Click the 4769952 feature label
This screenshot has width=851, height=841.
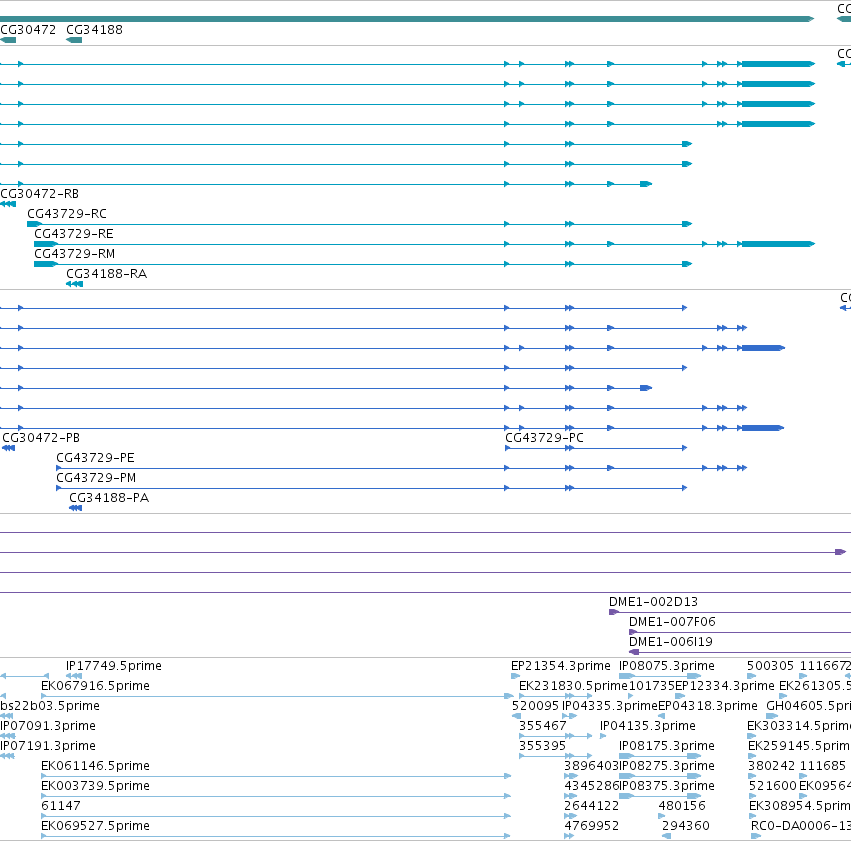point(592,826)
